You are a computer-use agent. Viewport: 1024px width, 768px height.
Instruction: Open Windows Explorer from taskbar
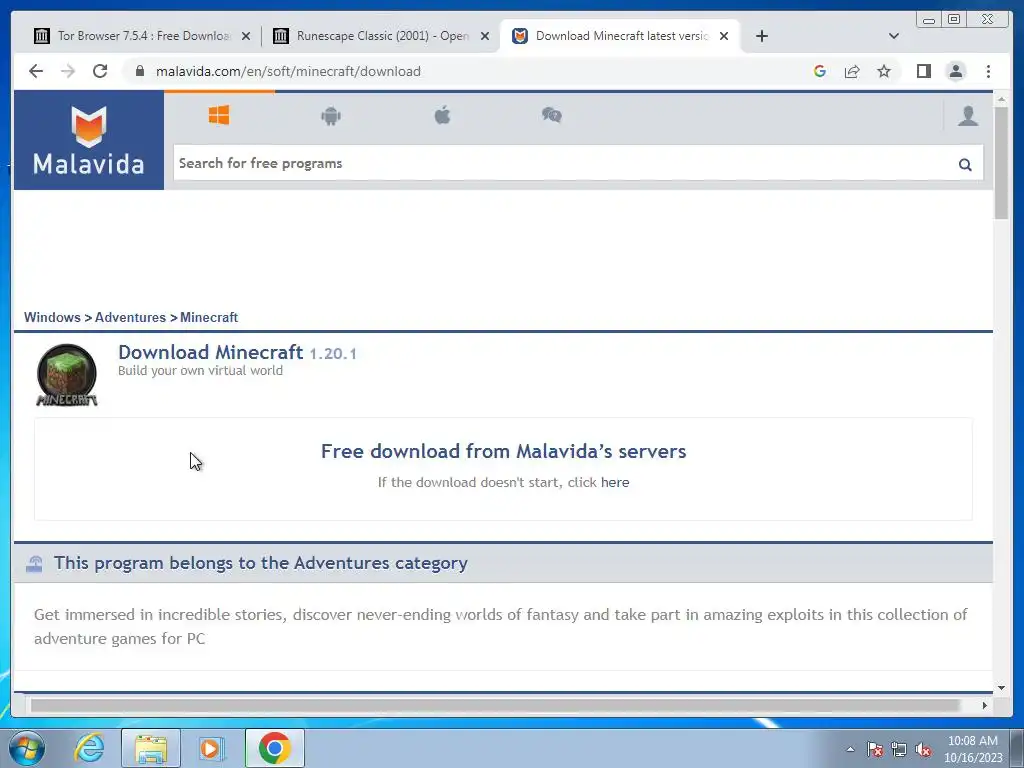point(151,748)
